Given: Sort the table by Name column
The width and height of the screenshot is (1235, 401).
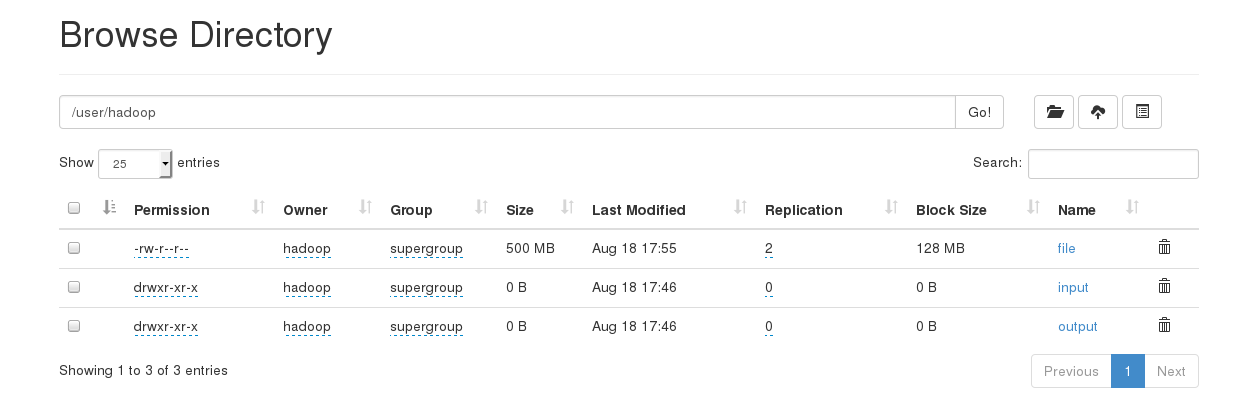Looking at the screenshot, I should (x=1077, y=210).
